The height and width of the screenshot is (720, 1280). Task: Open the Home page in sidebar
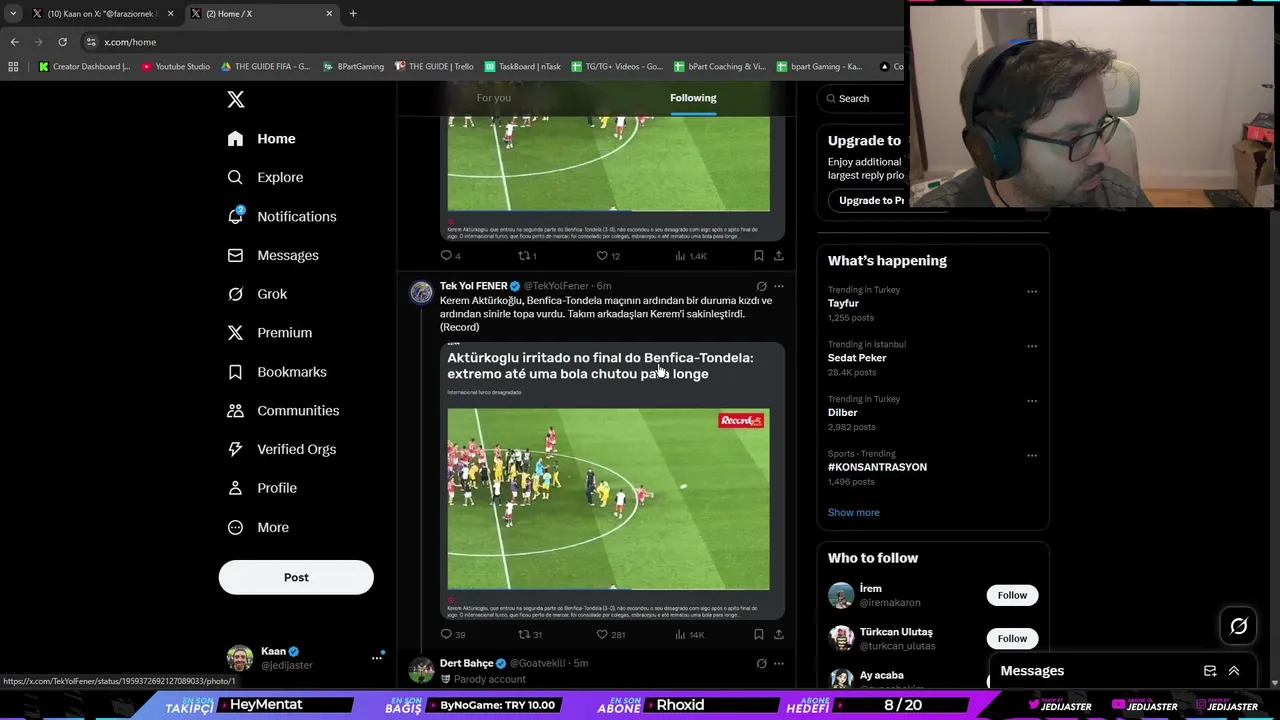[x=262, y=139]
